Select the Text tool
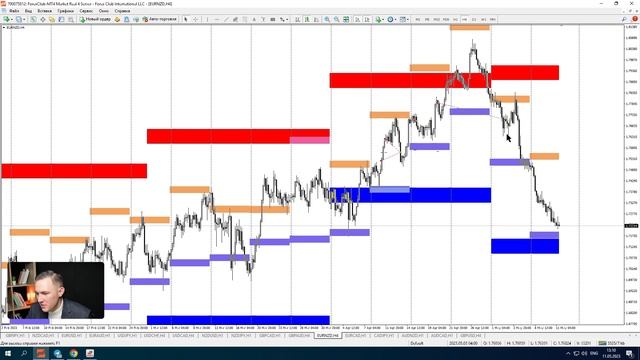Viewport: 640px width, 360px height. 254,19
